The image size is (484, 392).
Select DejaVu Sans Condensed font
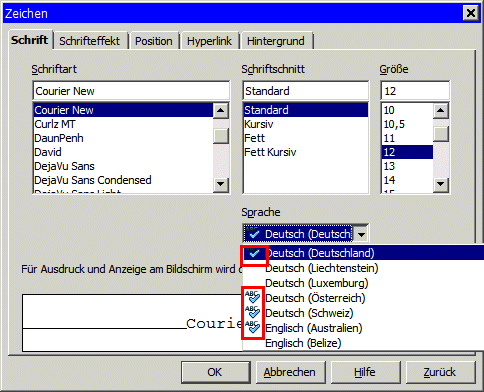(123, 180)
